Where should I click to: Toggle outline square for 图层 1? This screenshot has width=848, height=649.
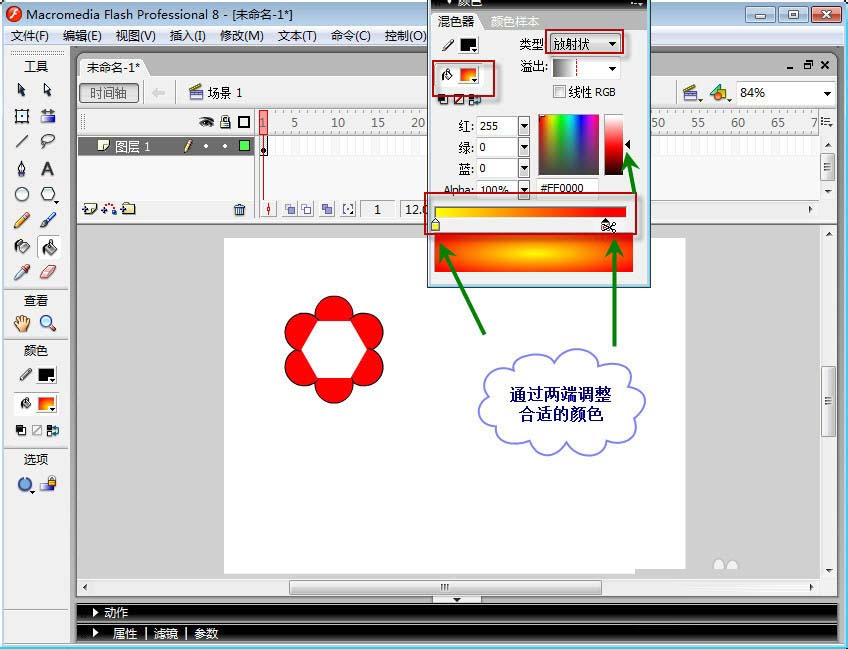(x=244, y=145)
